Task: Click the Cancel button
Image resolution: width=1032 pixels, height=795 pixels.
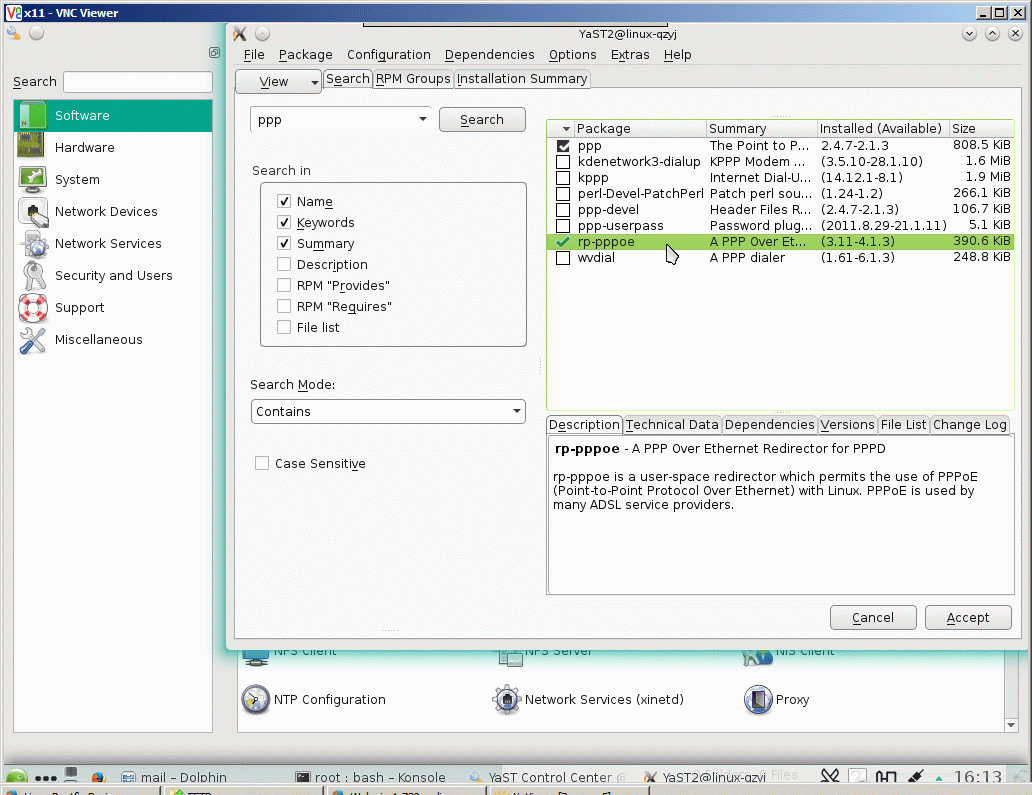Action: (x=873, y=617)
